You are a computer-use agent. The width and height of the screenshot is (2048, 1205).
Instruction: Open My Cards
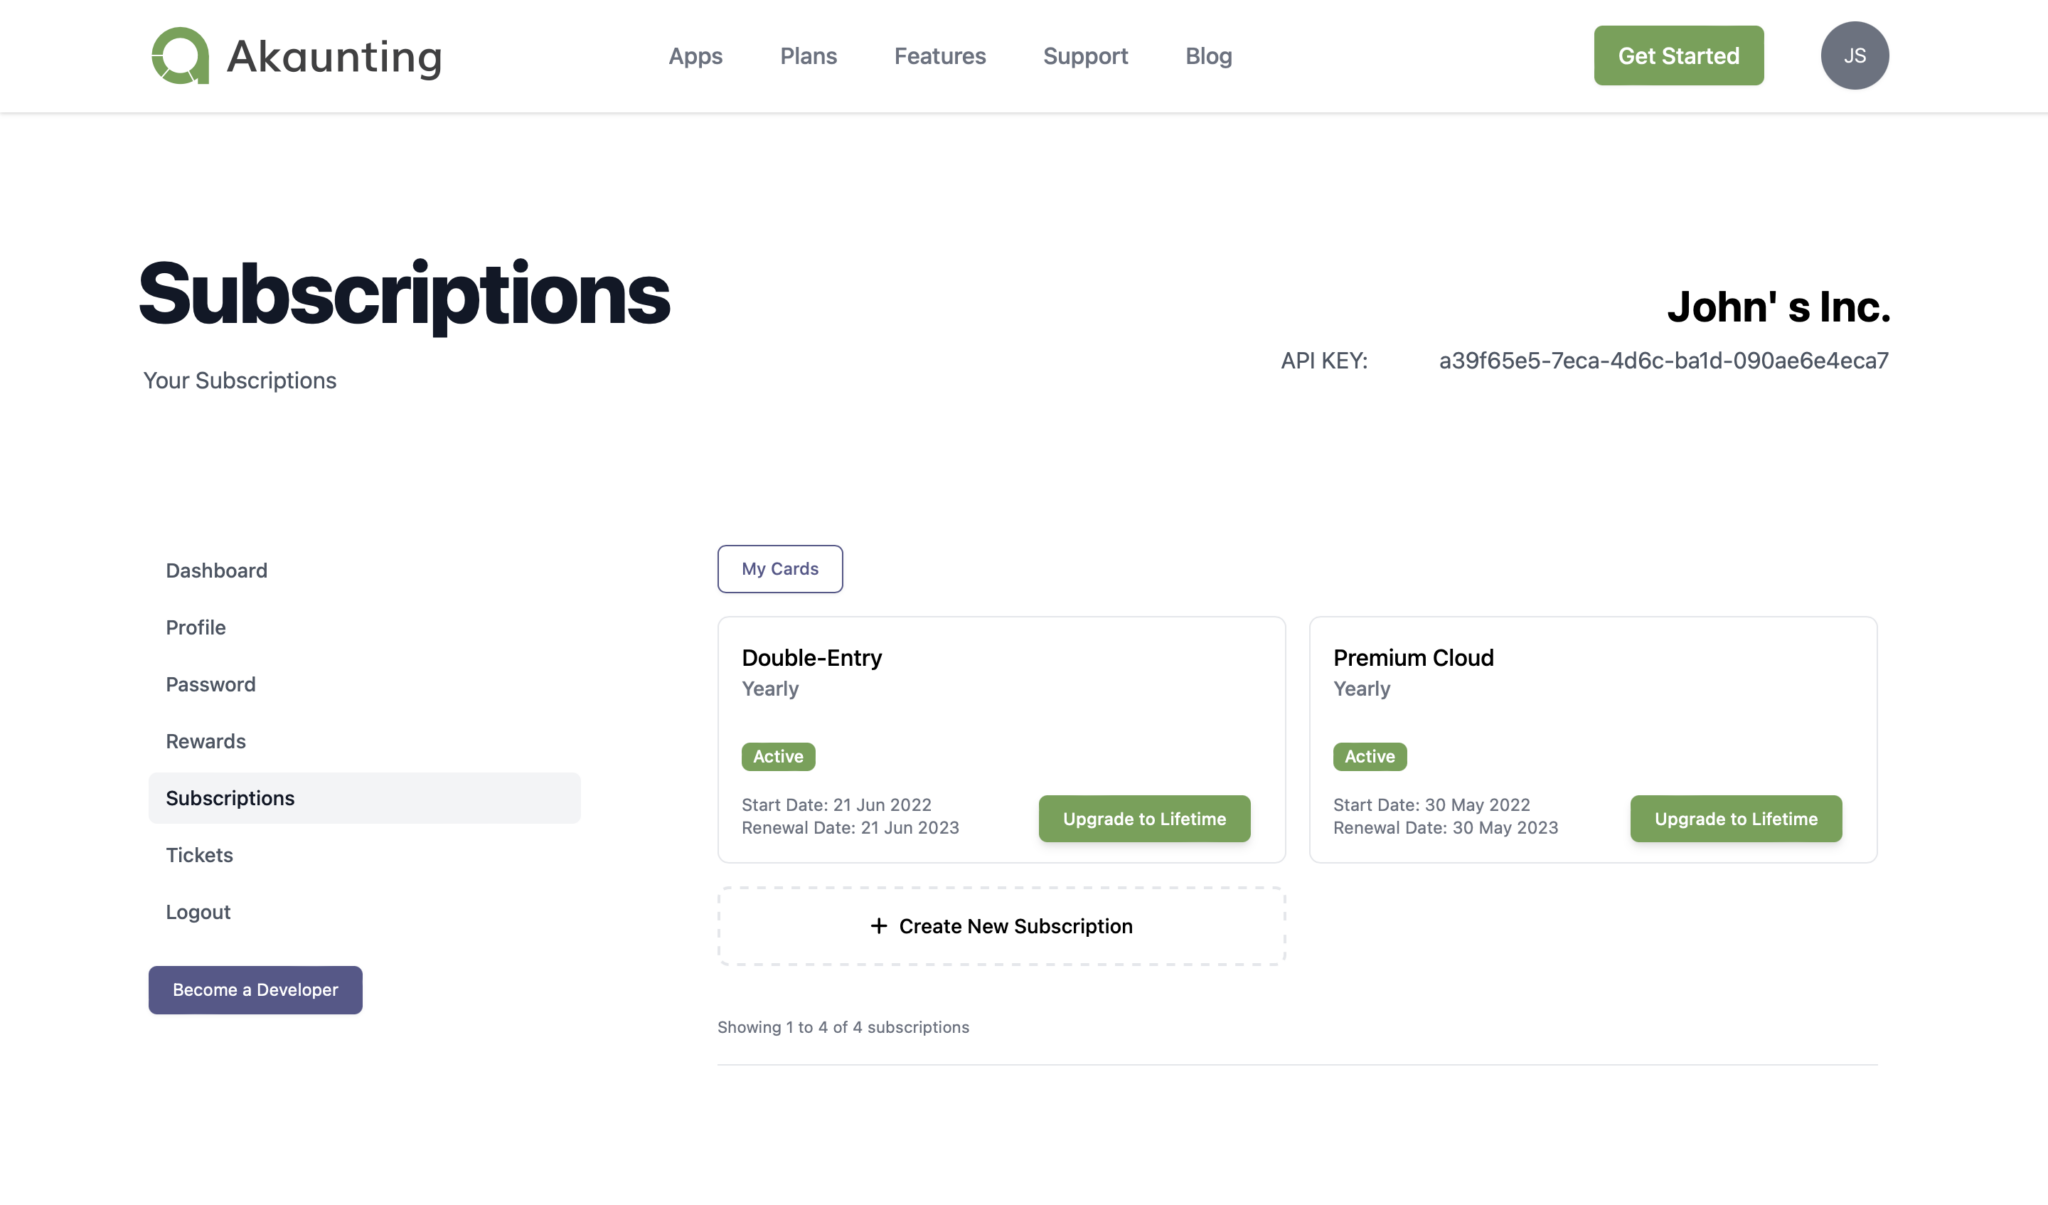point(780,568)
